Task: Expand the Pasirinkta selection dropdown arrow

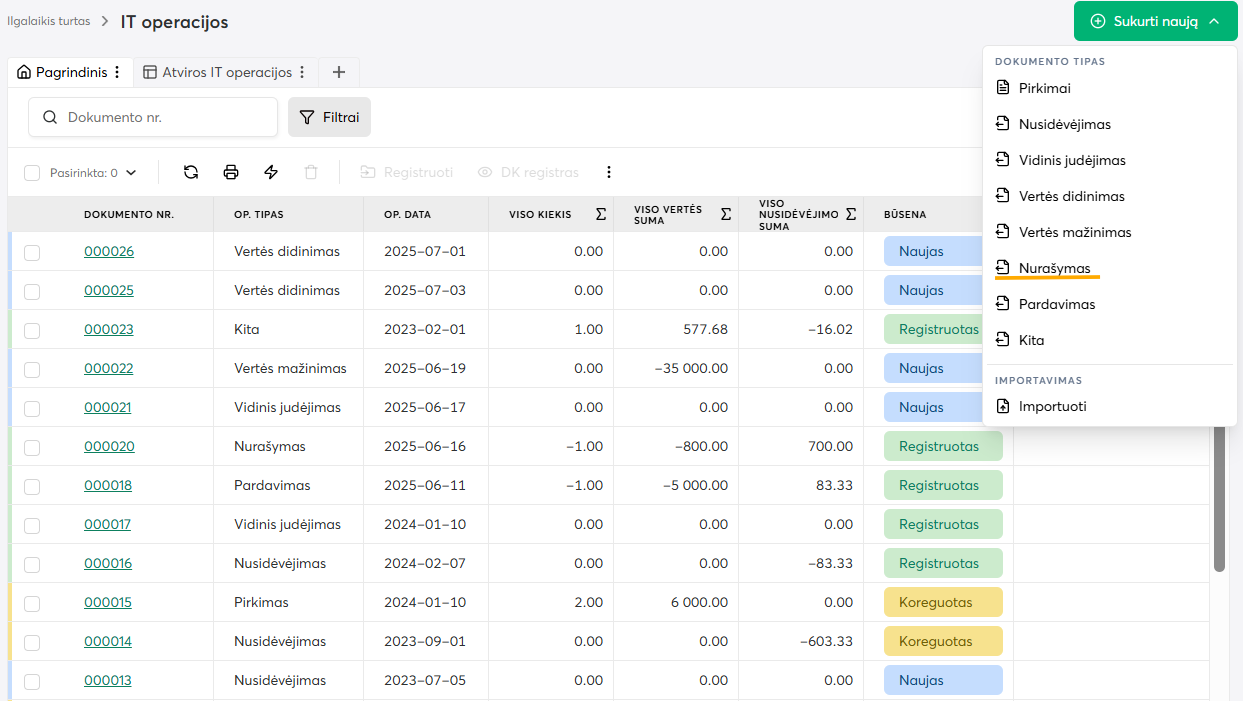Action: [x=130, y=173]
